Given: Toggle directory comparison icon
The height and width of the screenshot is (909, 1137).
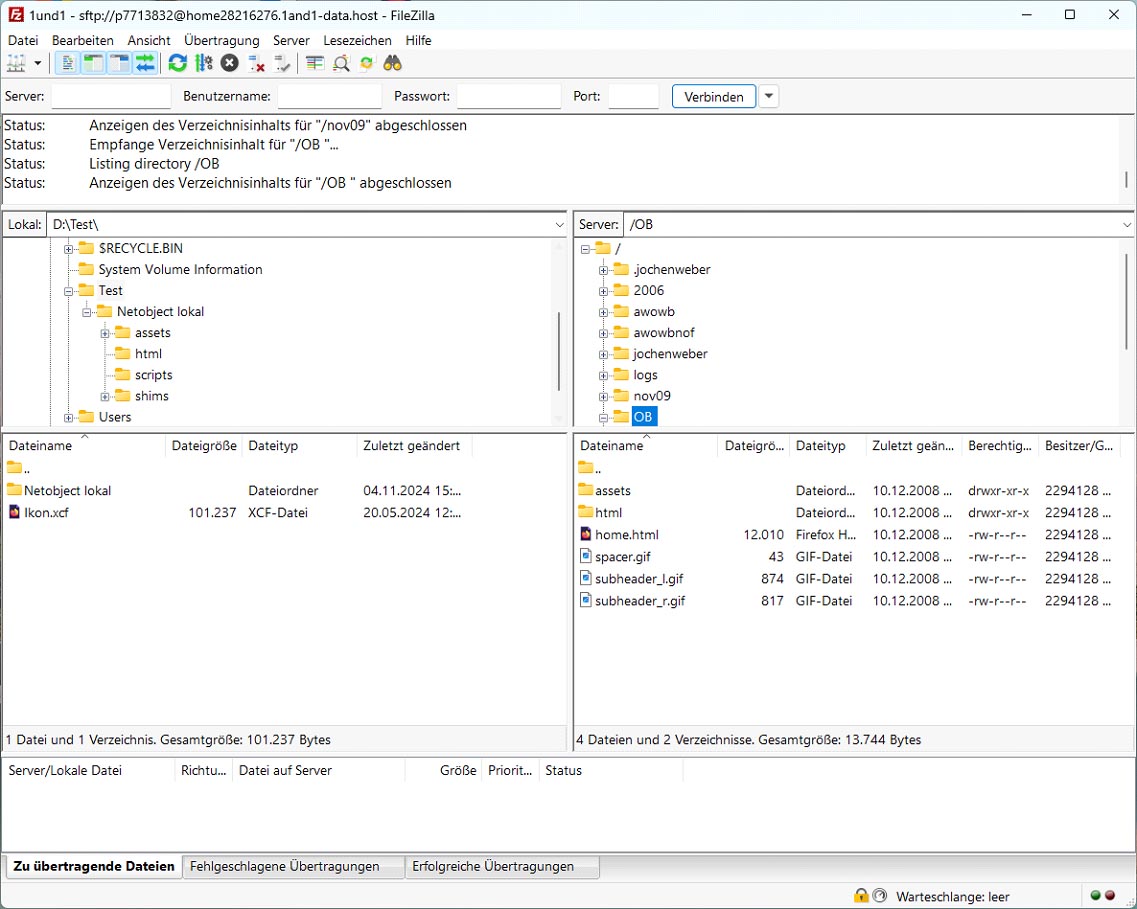Looking at the screenshot, I should point(341,63).
